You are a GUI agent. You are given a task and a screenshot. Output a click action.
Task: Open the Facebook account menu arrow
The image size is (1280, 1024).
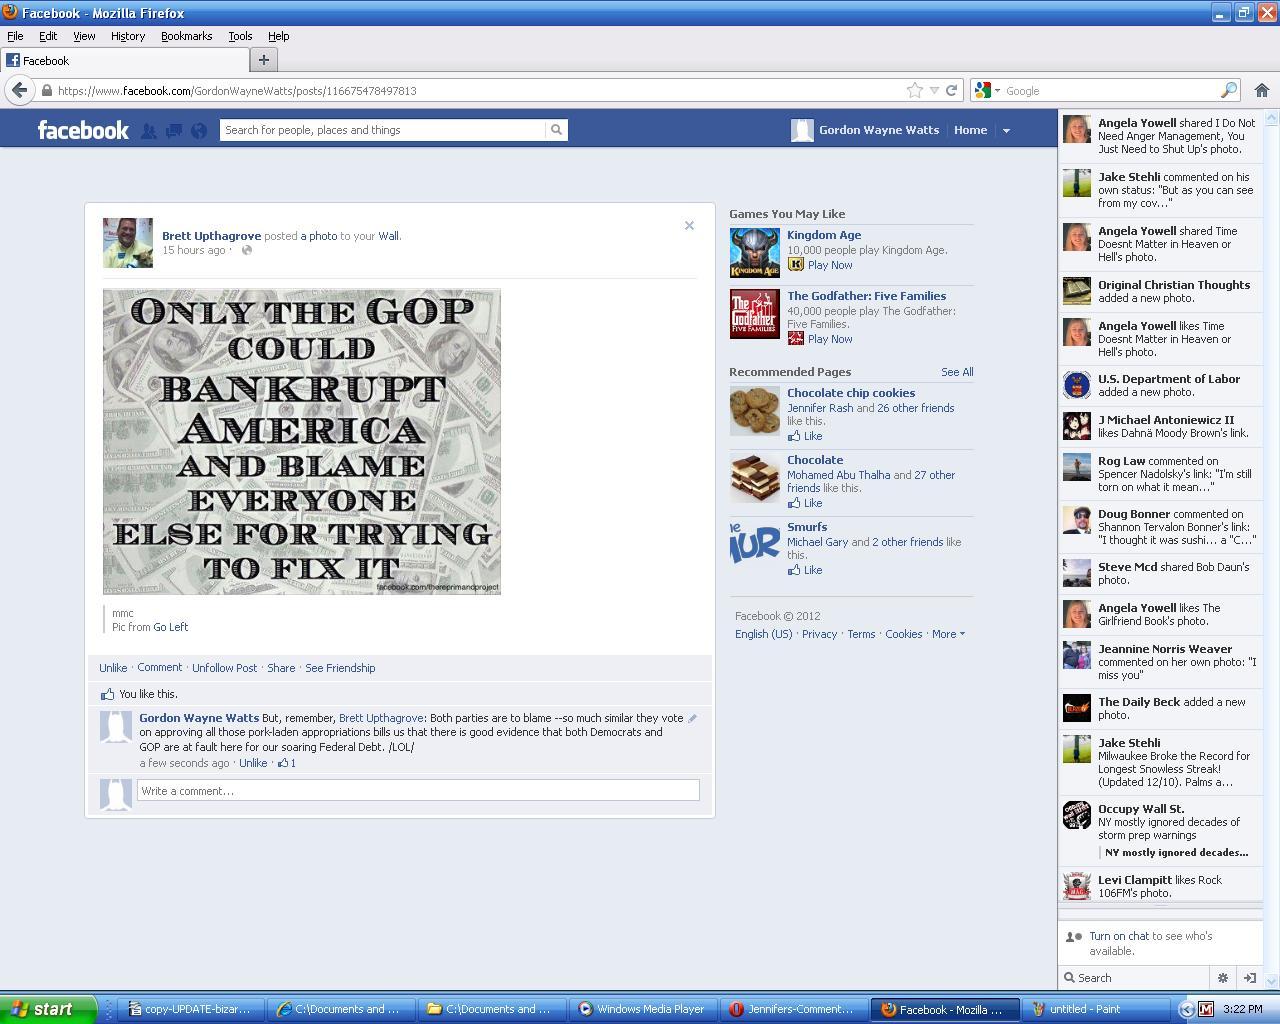(1006, 130)
